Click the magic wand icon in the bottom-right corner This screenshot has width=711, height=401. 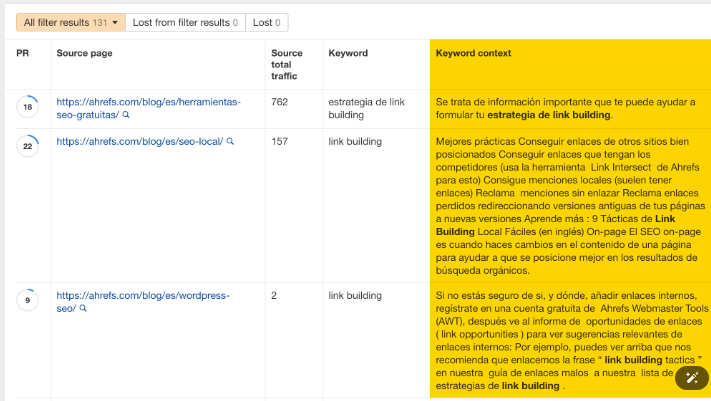pyautogui.click(x=691, y=377)
